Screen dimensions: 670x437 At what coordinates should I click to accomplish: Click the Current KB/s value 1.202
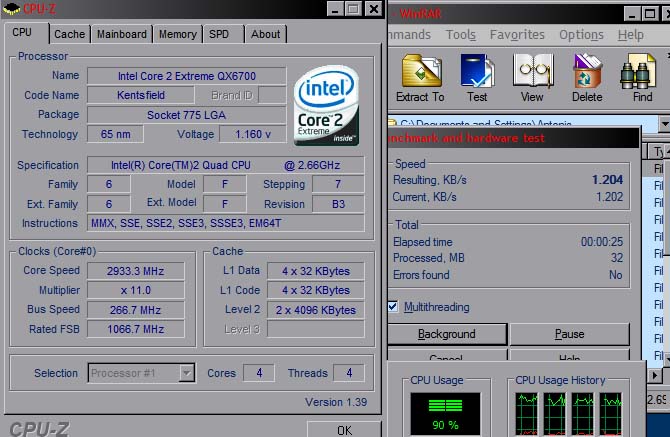[x=609, y=197]
